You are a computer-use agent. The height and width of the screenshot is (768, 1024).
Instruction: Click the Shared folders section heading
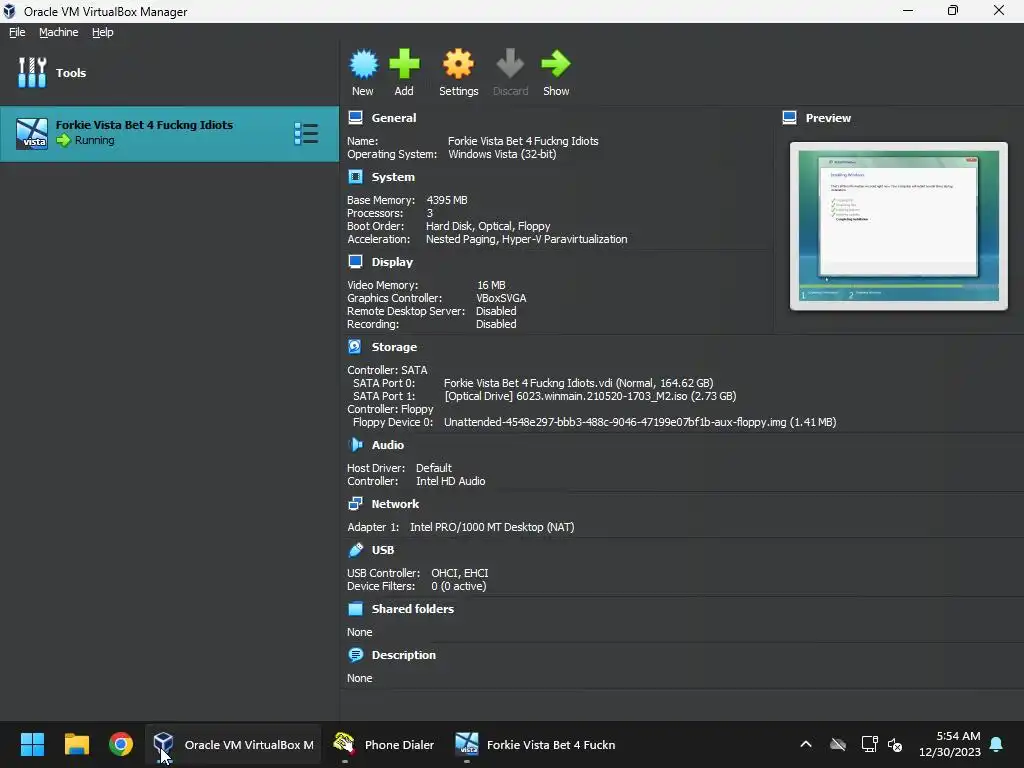(413, 609)
